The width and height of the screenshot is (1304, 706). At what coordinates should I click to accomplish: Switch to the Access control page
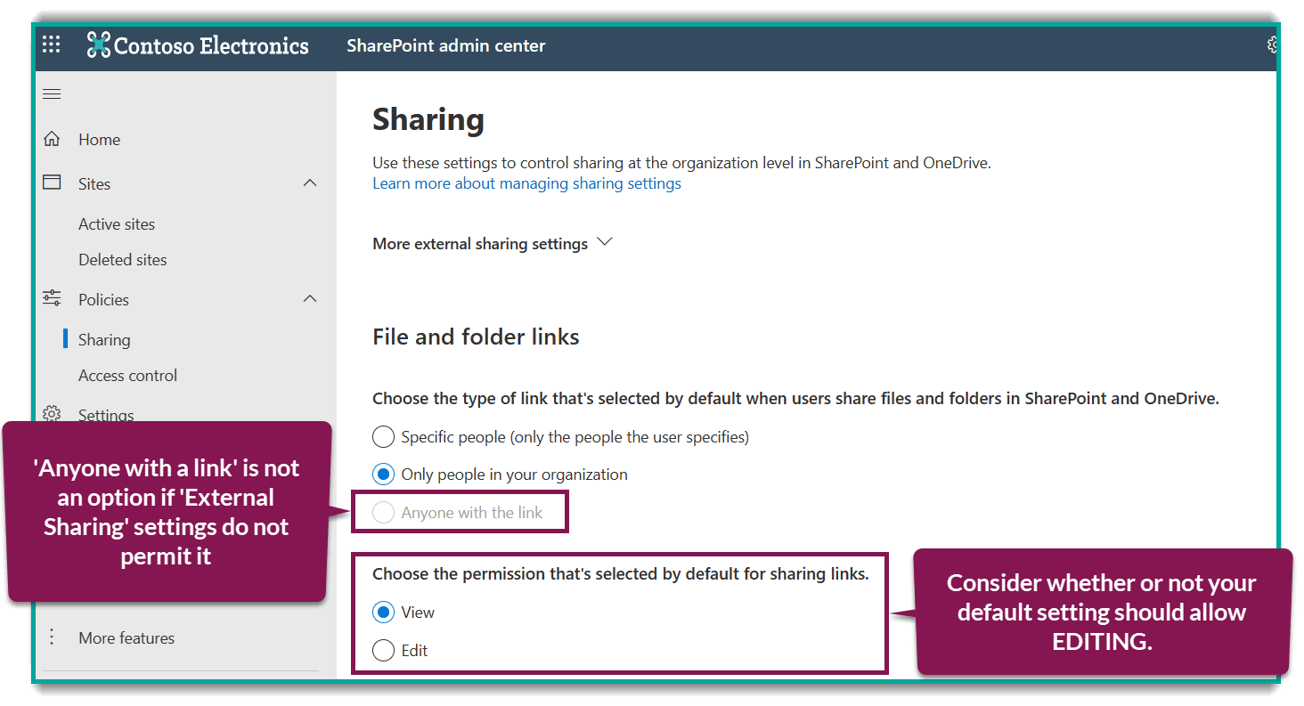128,375
